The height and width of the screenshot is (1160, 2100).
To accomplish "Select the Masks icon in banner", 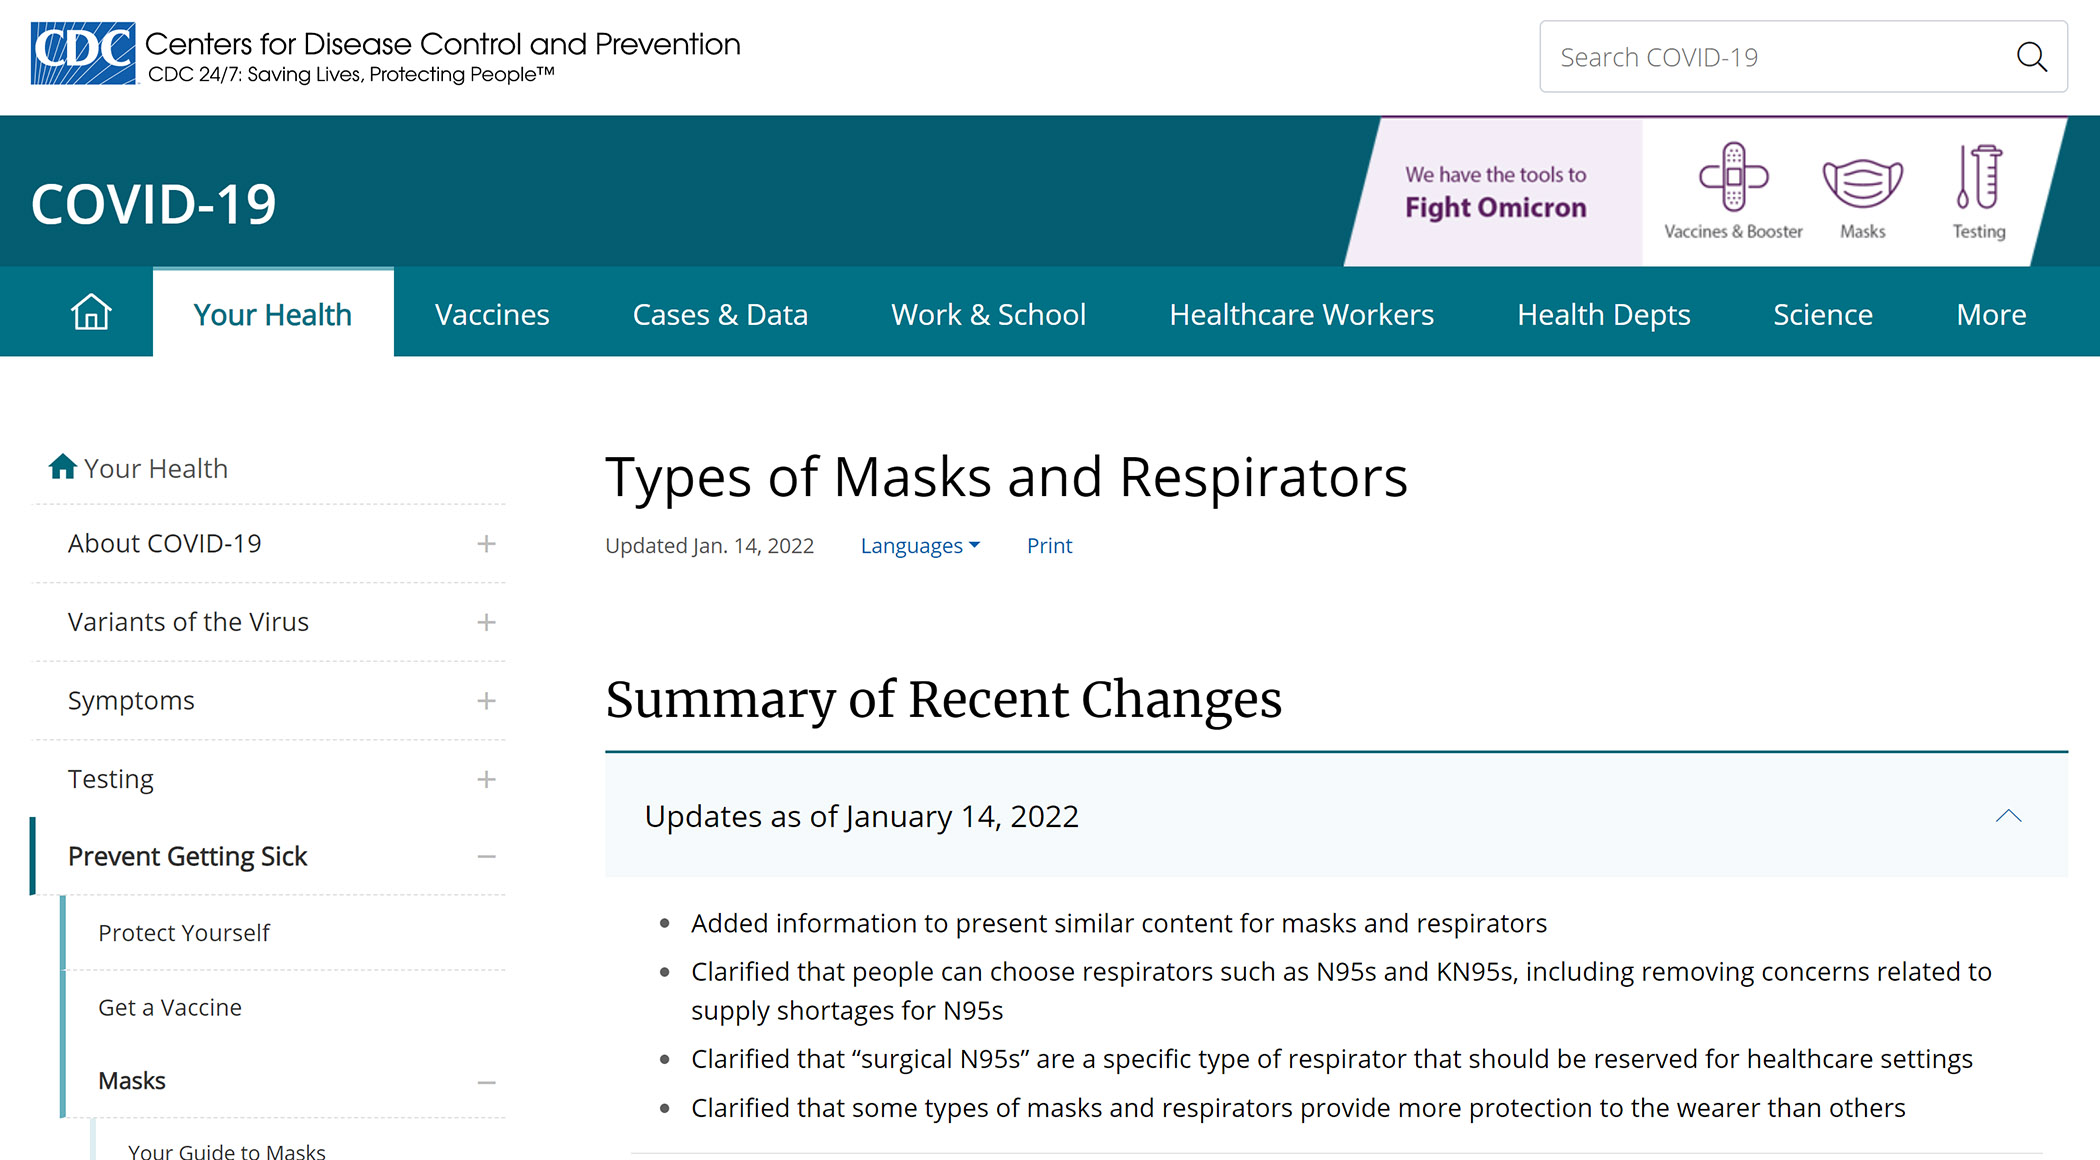I will click(x=1862, y=183).
